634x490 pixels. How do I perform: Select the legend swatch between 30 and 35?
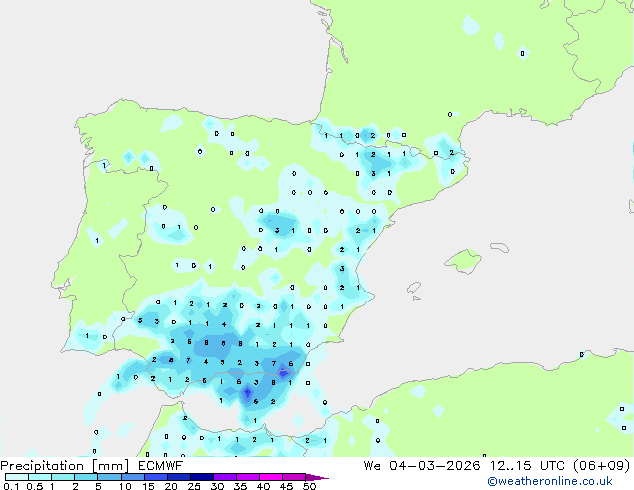click(x=224, y=477)
